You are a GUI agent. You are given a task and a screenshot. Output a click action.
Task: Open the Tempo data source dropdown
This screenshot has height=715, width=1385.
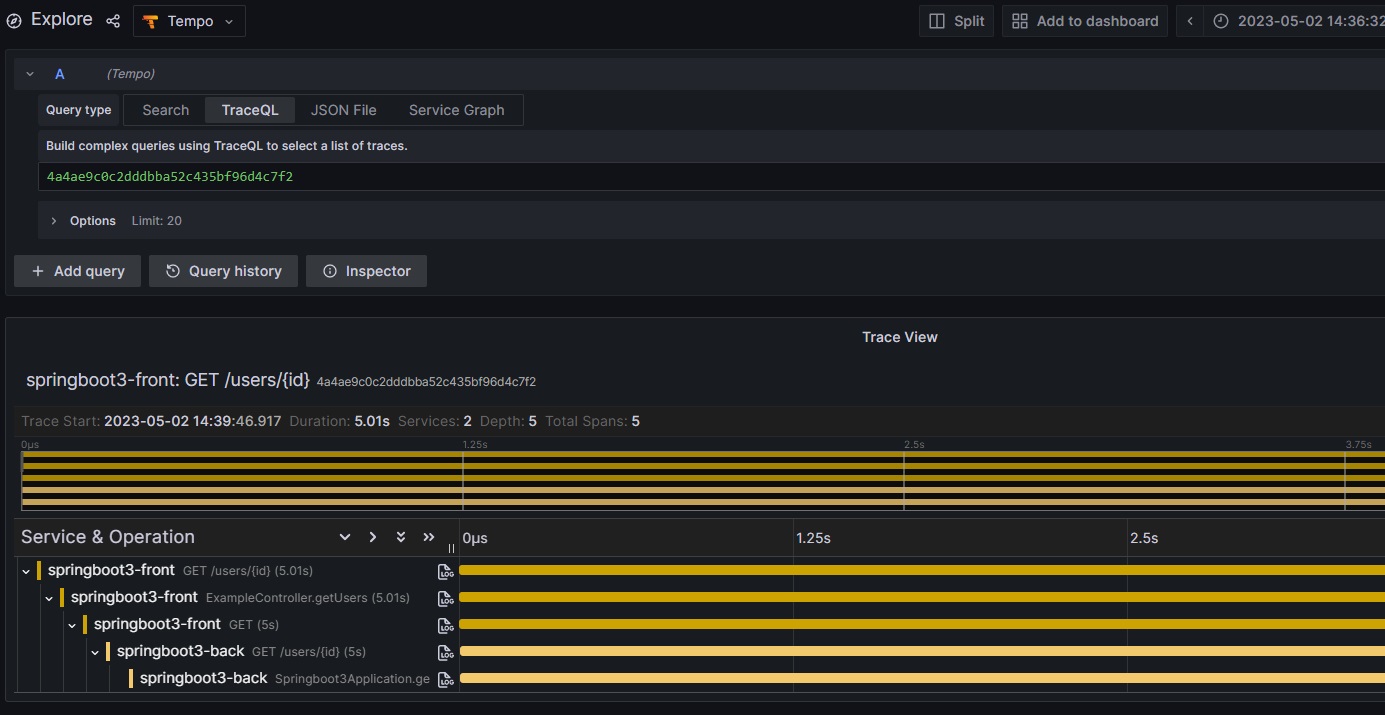189,21
